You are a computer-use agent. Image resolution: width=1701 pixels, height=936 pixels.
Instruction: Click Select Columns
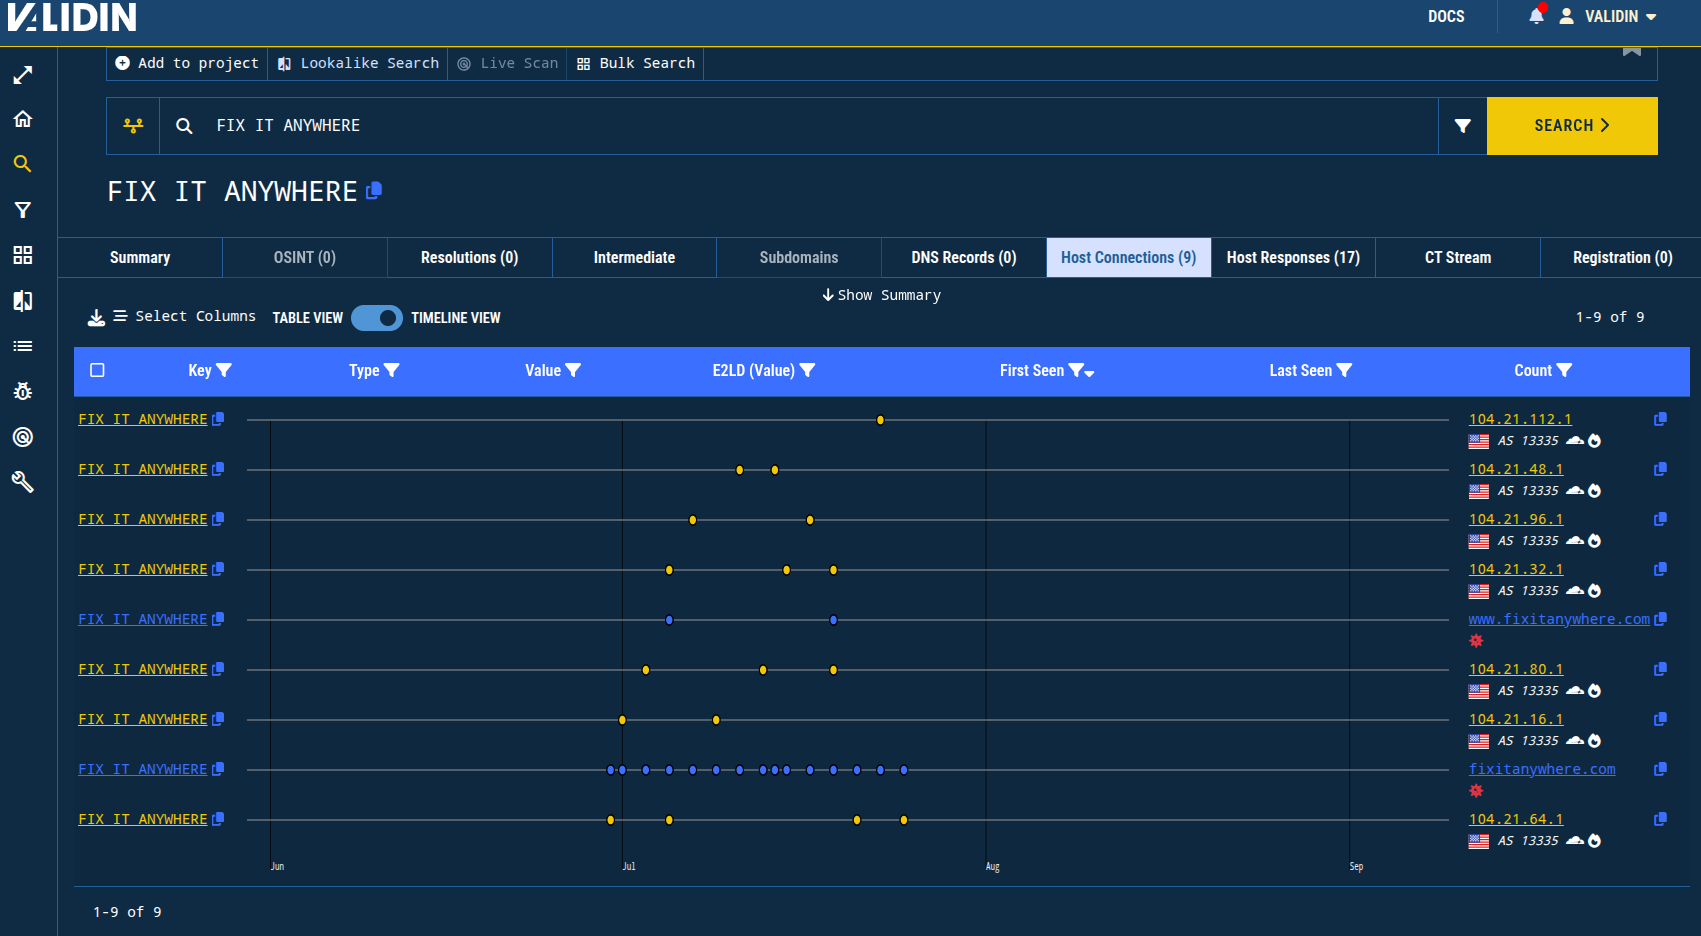coord(184,316)
